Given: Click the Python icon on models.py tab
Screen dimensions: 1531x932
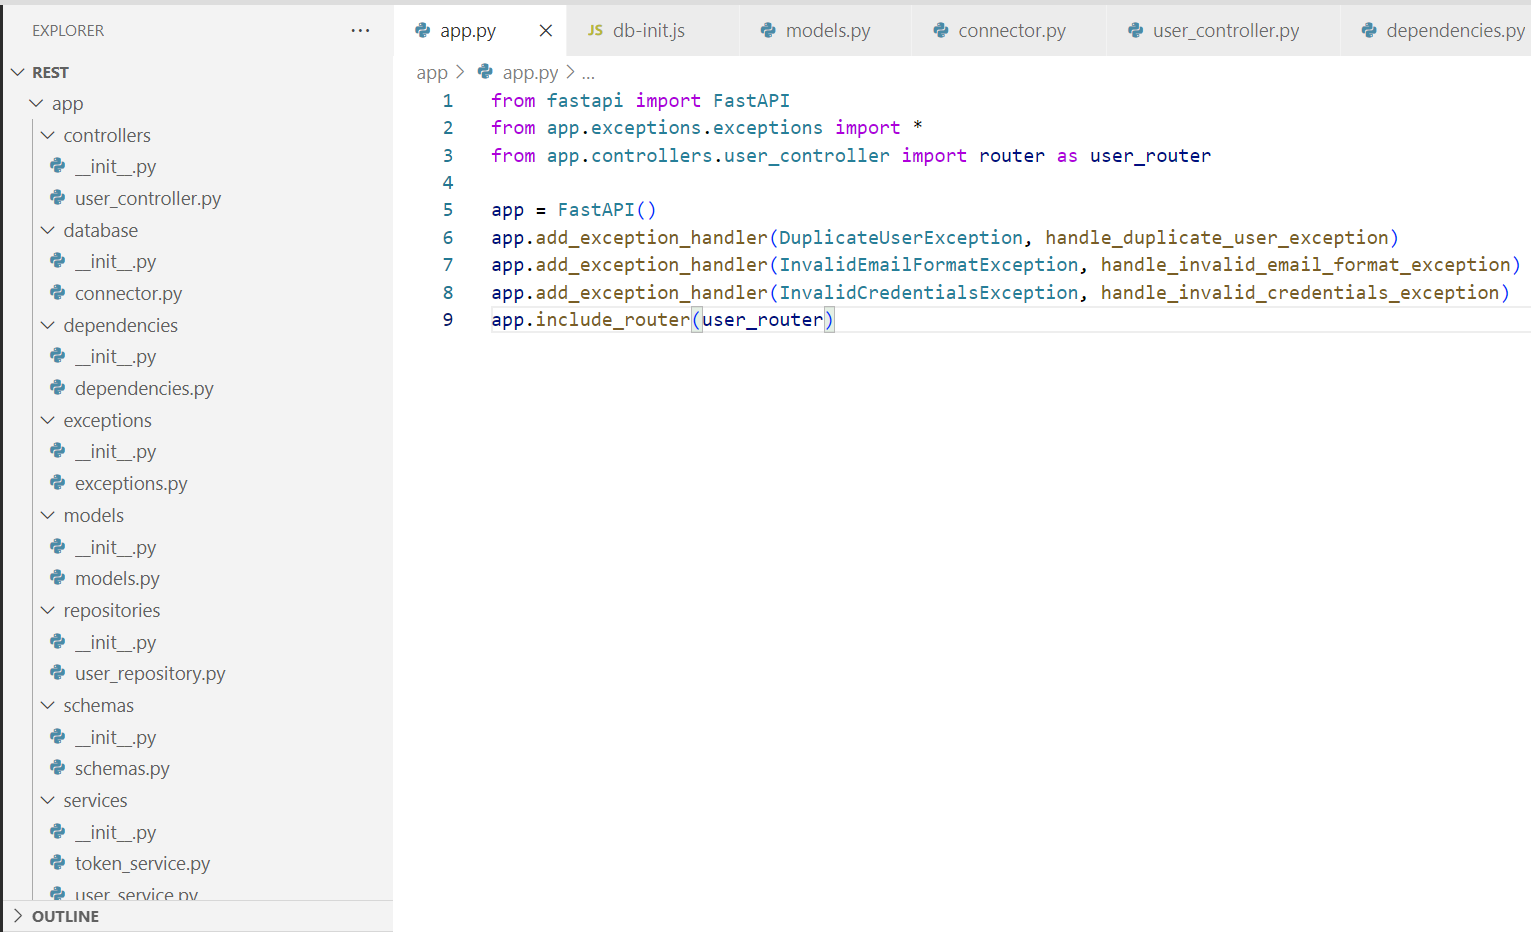Looking at the screenshot, I should (x=768, y=31).
